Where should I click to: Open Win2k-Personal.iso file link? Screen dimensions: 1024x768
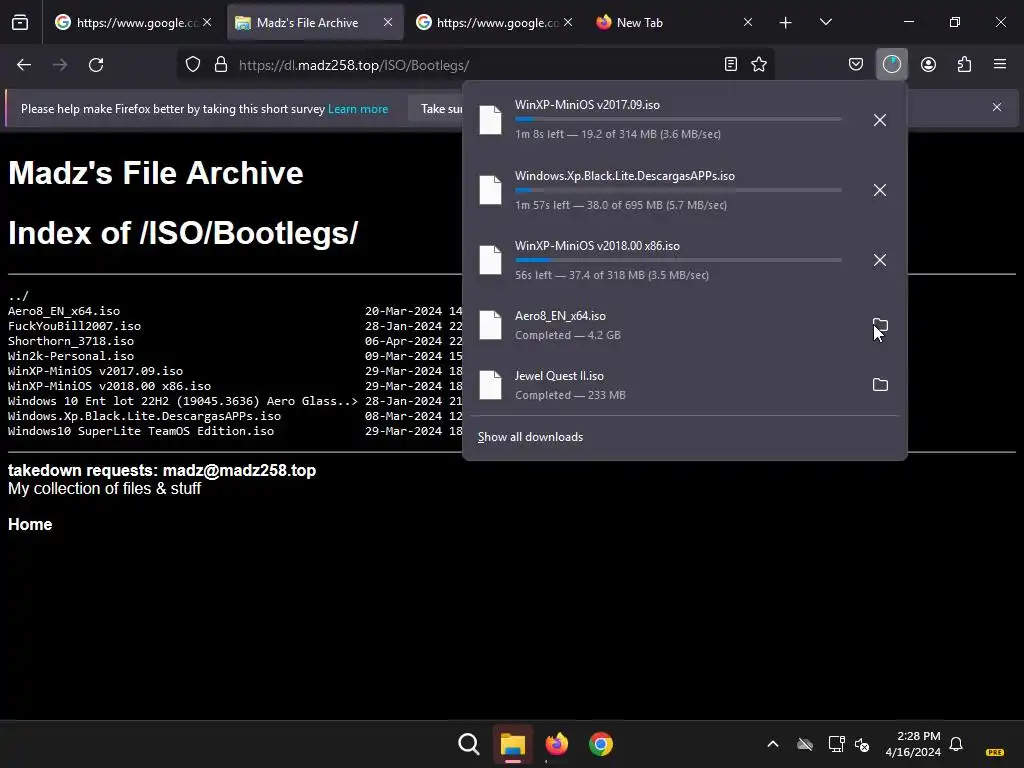pos(71,356)
